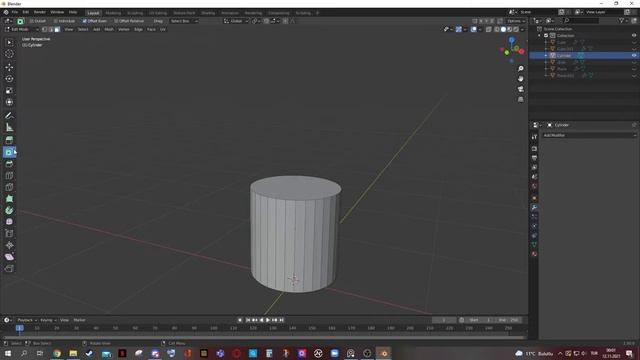Viewport: 640px width, 360px height.
Task: Click the outliner search field
Action: tap(582, 20)
